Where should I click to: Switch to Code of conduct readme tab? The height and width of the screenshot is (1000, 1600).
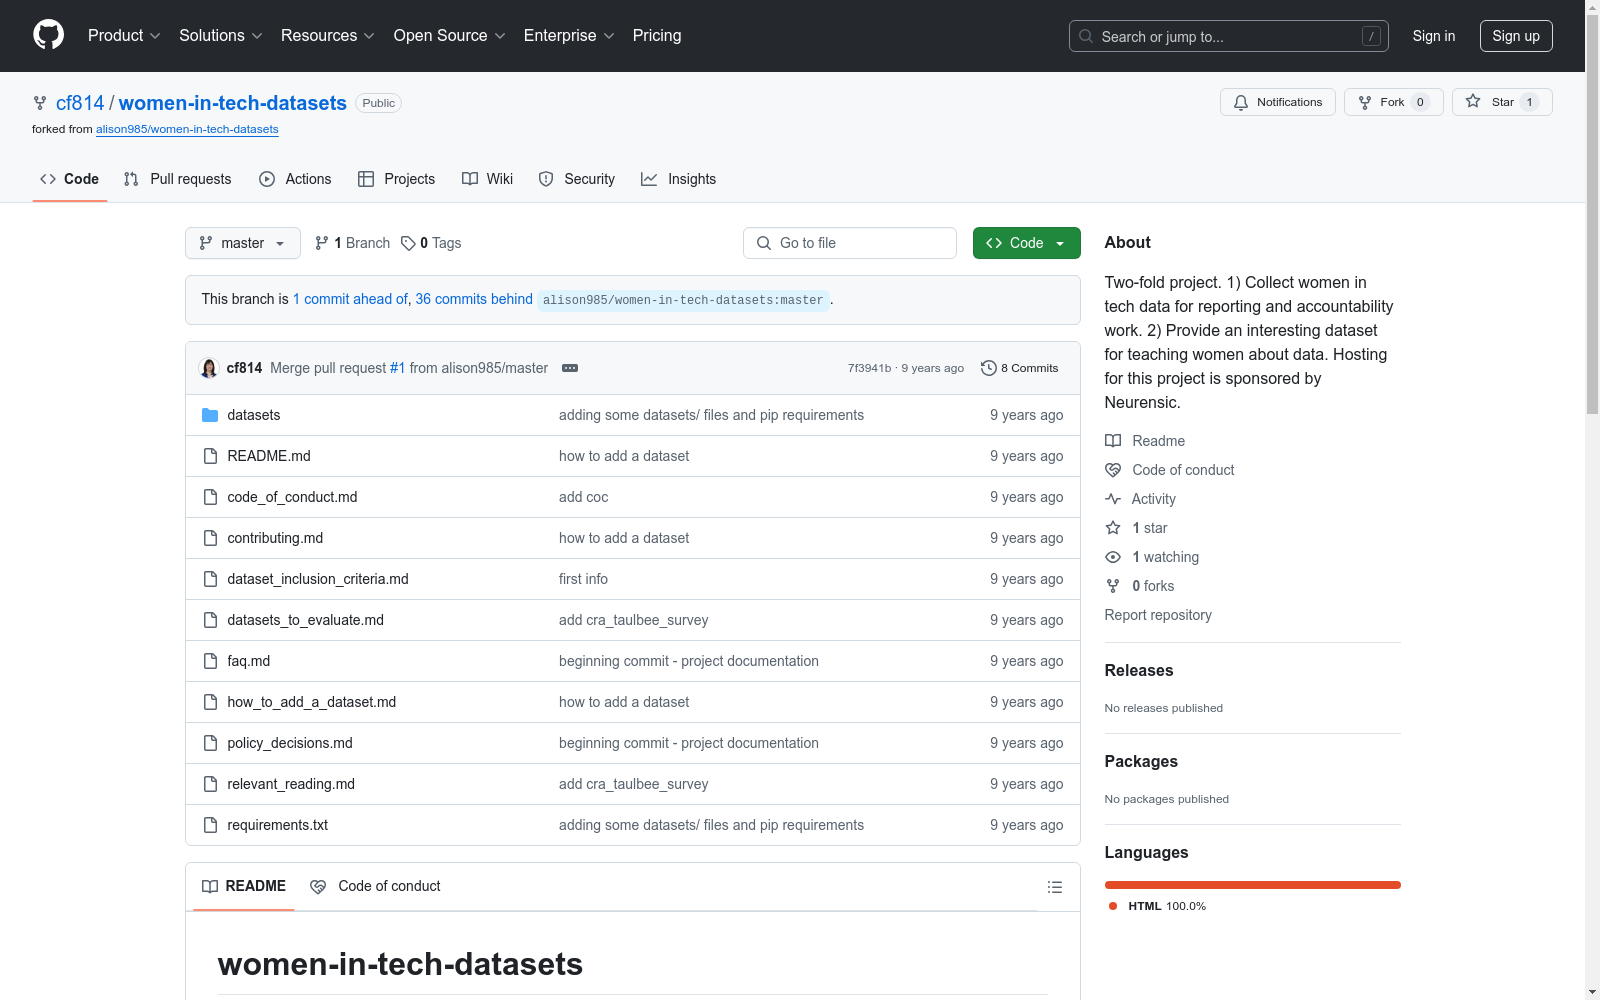click(x=375, y=887)
